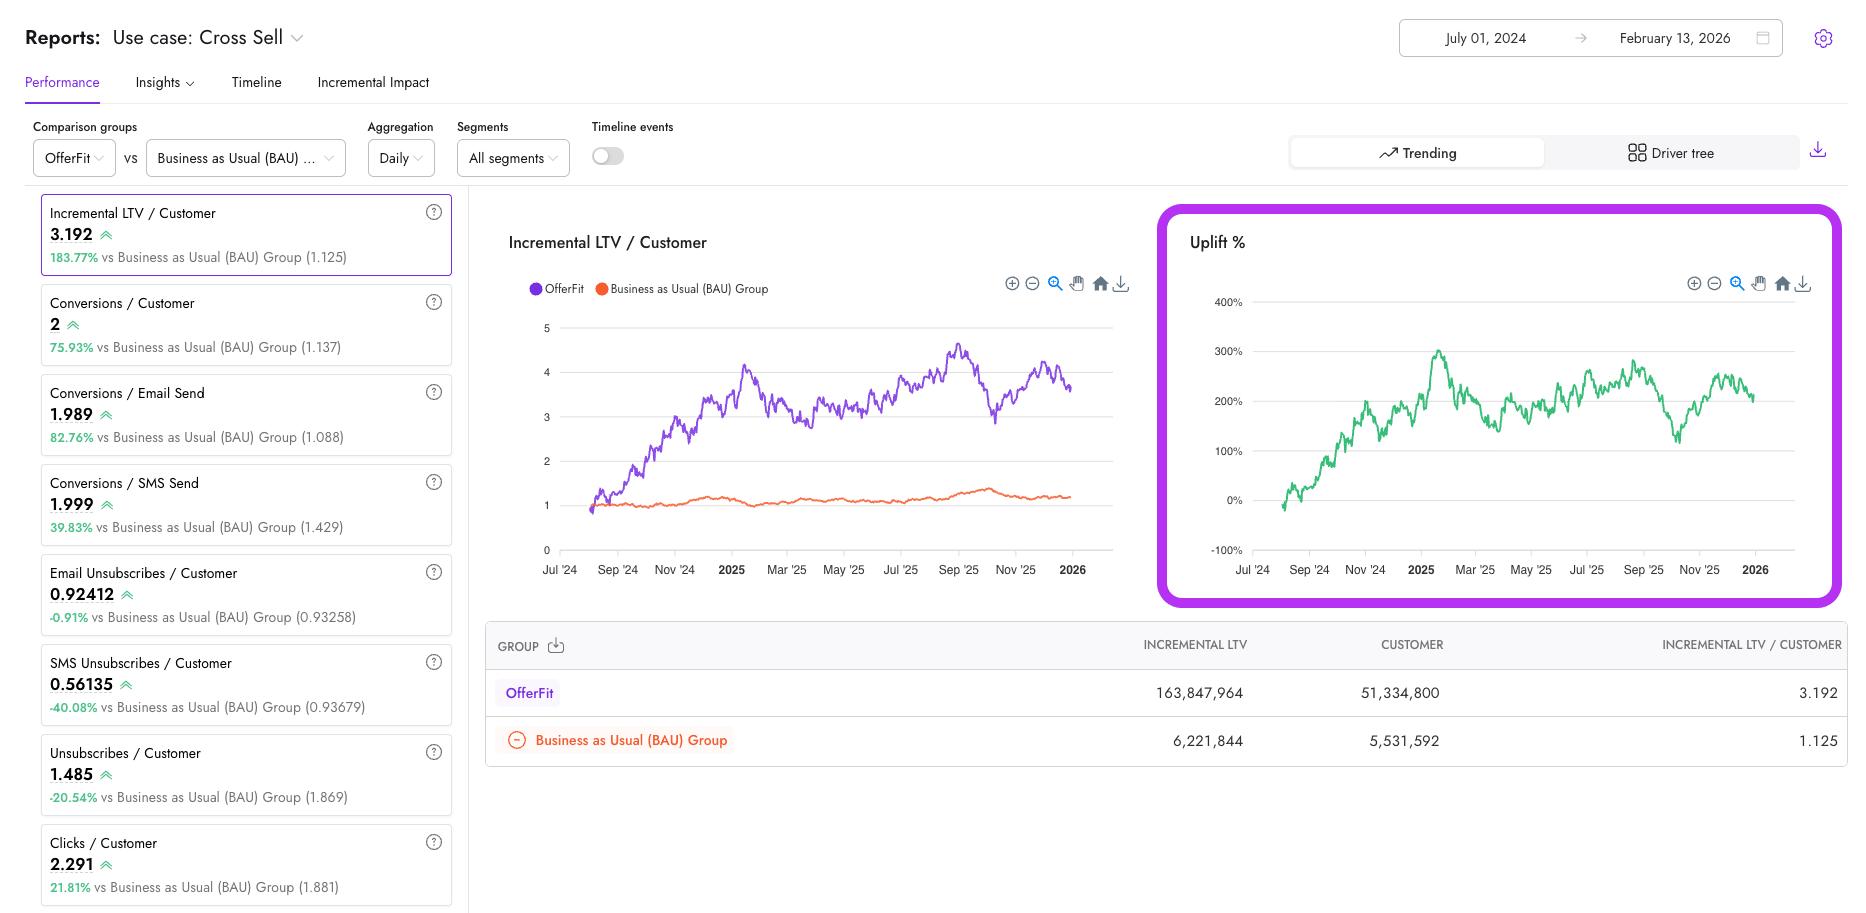This screenshot has width=1866, height=913.
Task: Open the help tooltip on Conversions / Customer card
Action: [434, 301]
